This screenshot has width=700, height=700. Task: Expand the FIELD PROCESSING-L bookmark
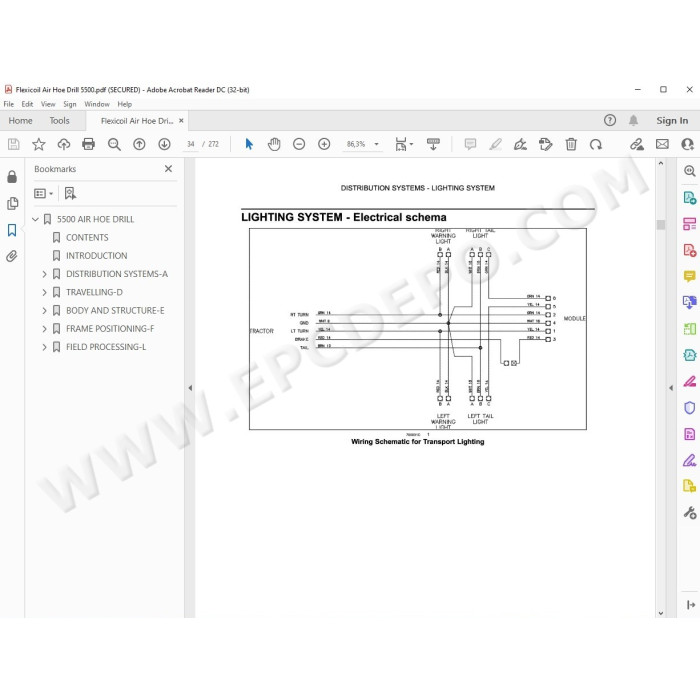(x=44, y=347)
